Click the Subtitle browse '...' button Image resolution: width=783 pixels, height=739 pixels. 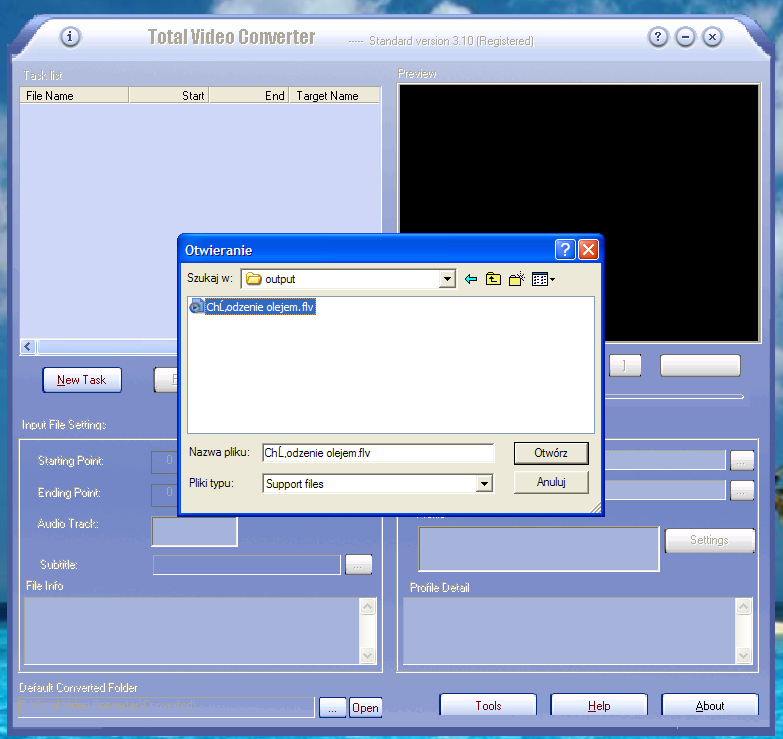click(x=359, y=565)
